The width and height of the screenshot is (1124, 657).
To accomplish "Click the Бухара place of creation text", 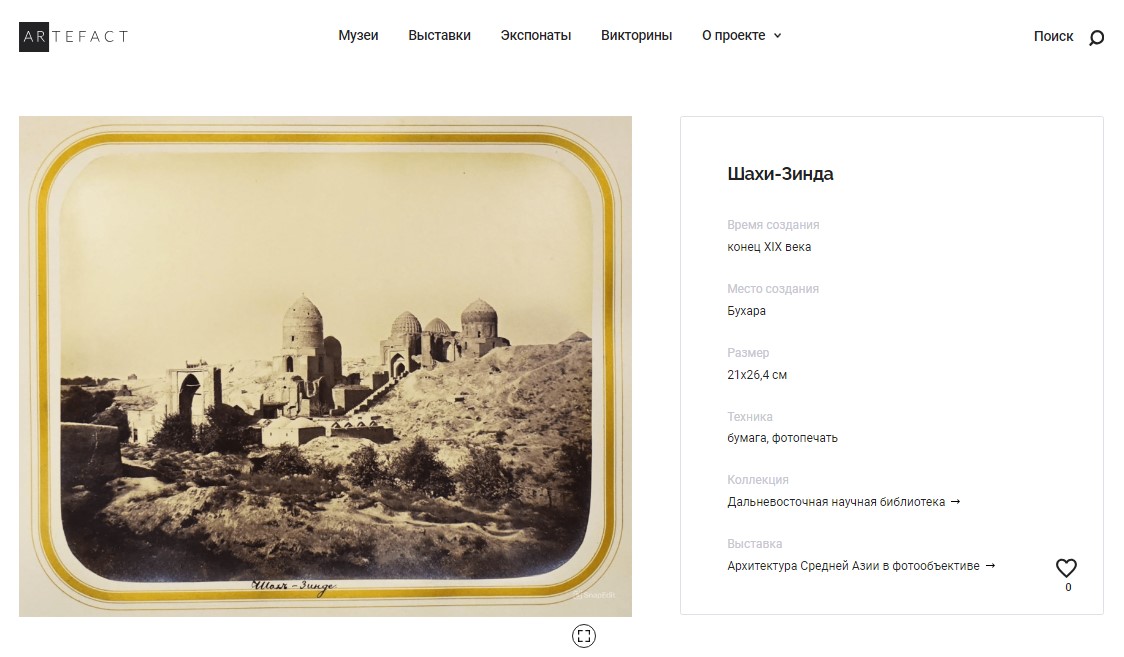I will tap(746, 311).
